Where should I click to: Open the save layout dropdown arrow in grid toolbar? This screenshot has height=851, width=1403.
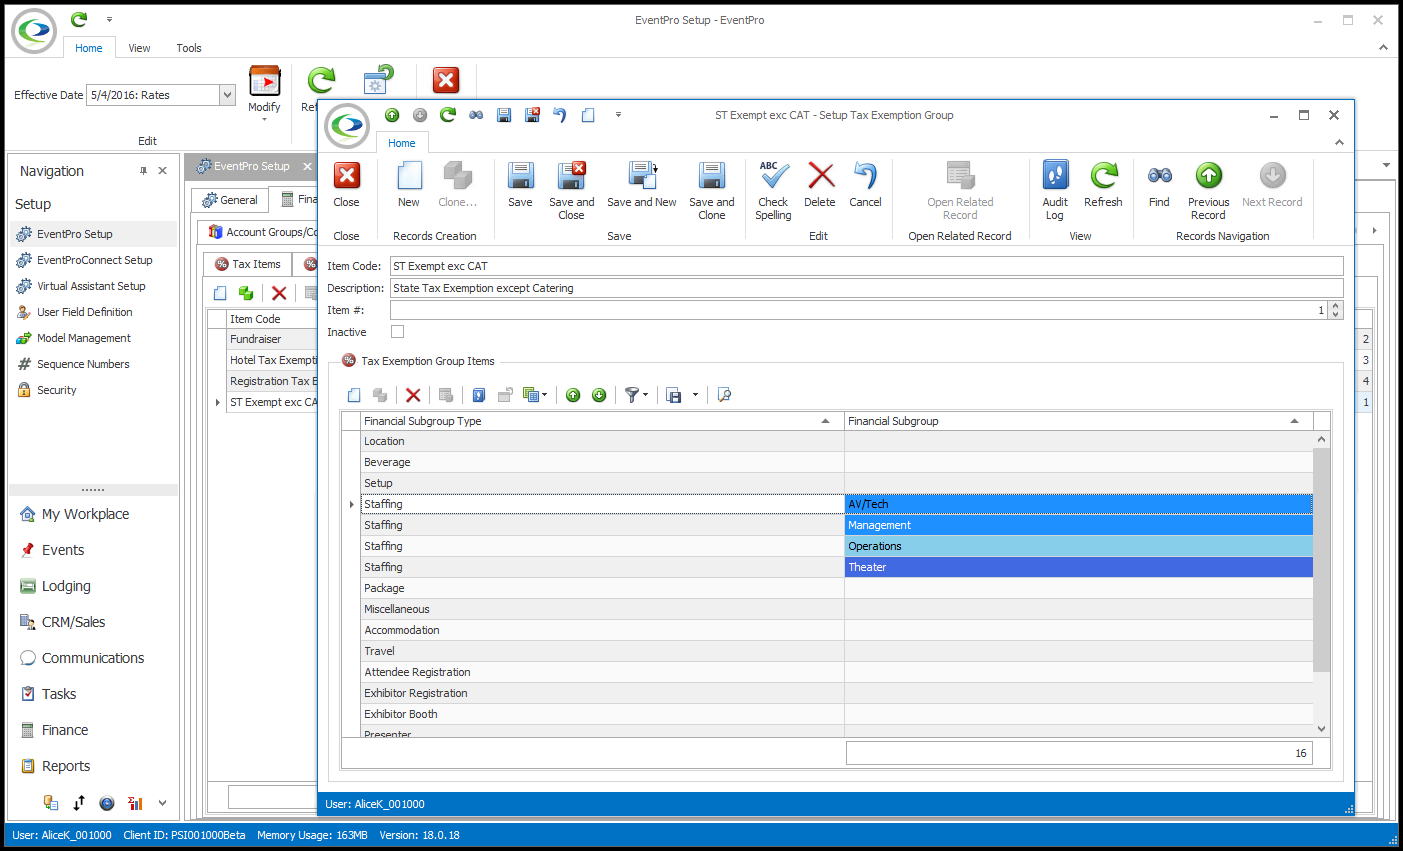[695, 395]
